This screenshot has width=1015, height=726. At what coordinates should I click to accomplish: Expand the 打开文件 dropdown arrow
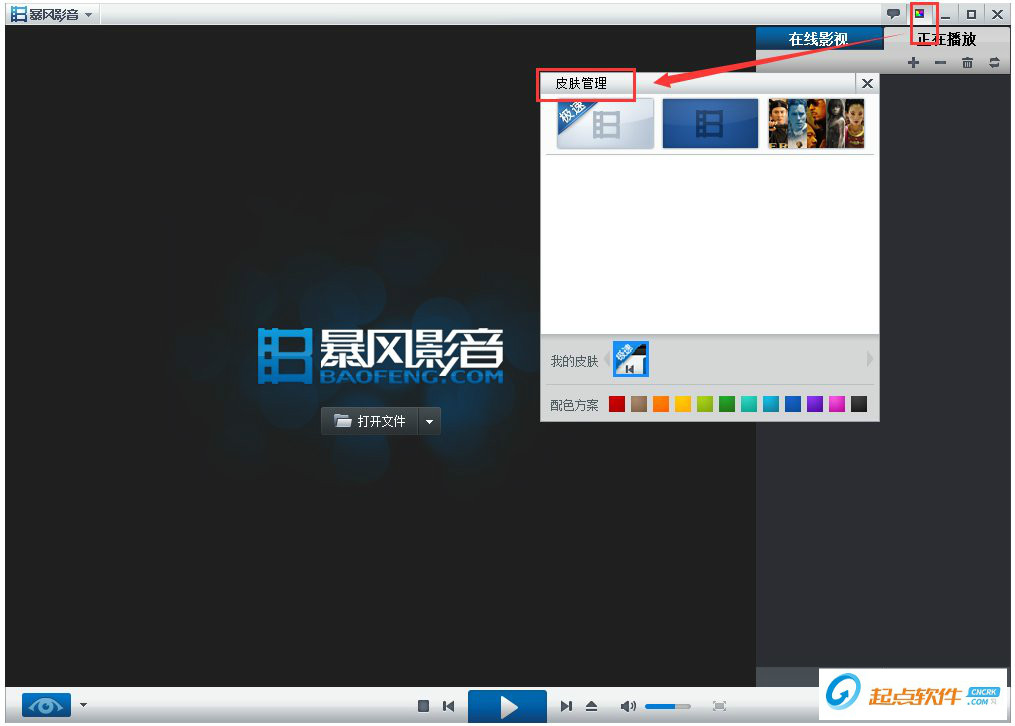coord(429,421)
